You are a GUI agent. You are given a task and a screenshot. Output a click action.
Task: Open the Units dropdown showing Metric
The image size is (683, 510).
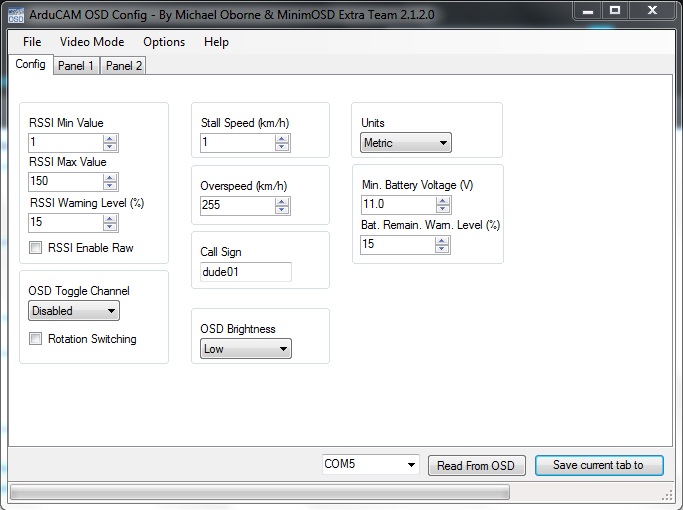tap(406, 143)
